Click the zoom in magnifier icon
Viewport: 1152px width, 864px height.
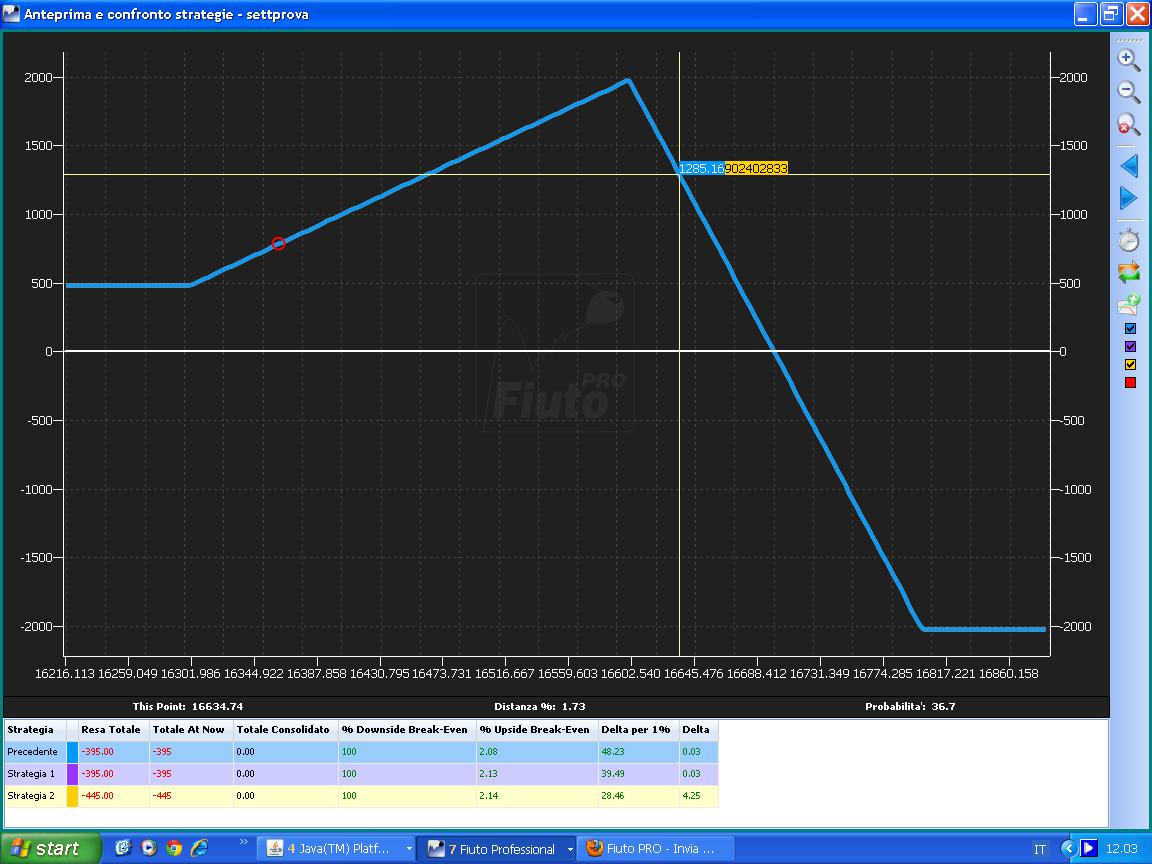[x=1128, y=60]
